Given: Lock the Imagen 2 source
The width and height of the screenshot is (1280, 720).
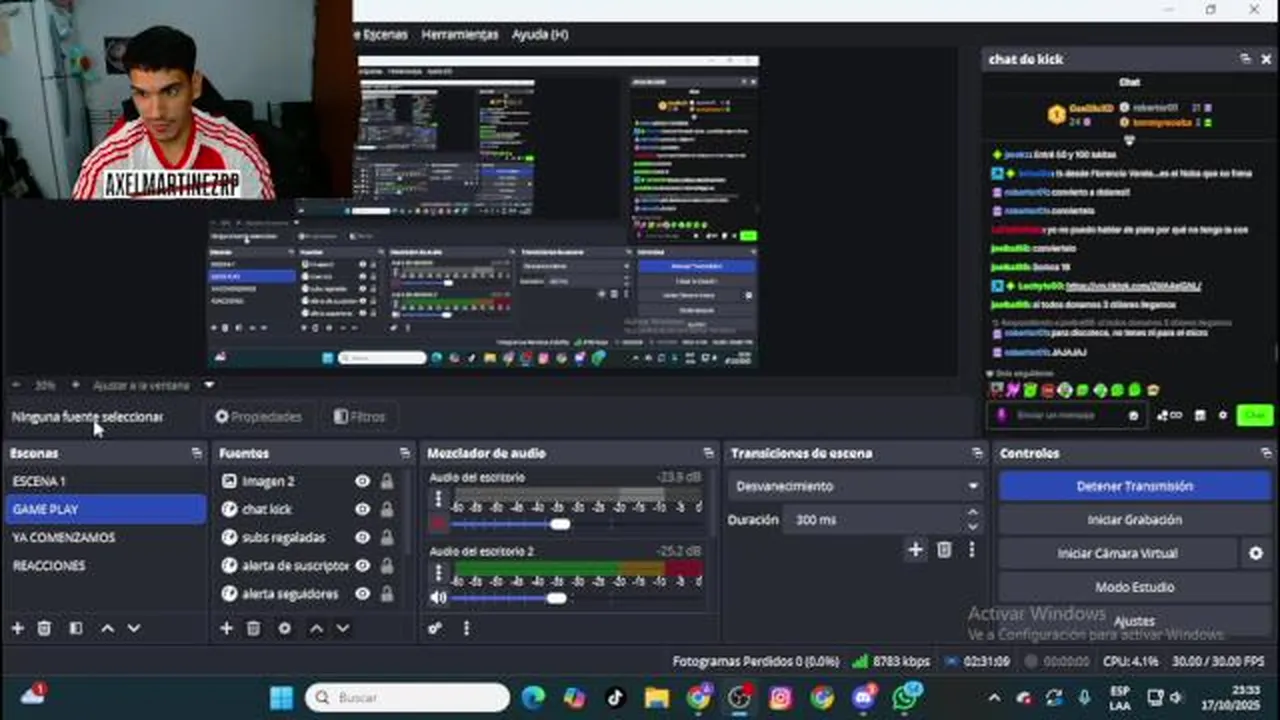Looking at the screenshot, I should tap(386, 481).
